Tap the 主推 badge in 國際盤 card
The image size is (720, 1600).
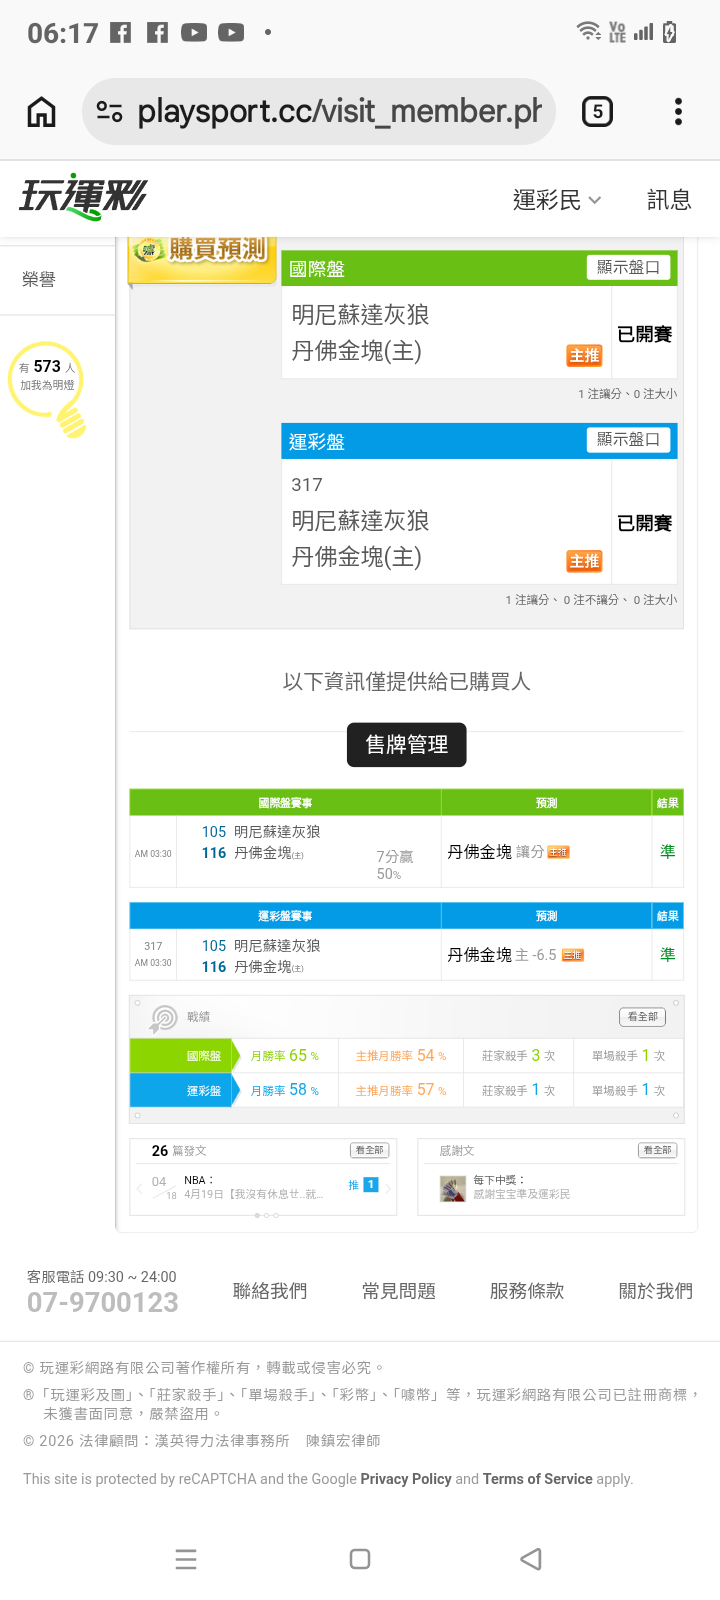pos(584,355)
